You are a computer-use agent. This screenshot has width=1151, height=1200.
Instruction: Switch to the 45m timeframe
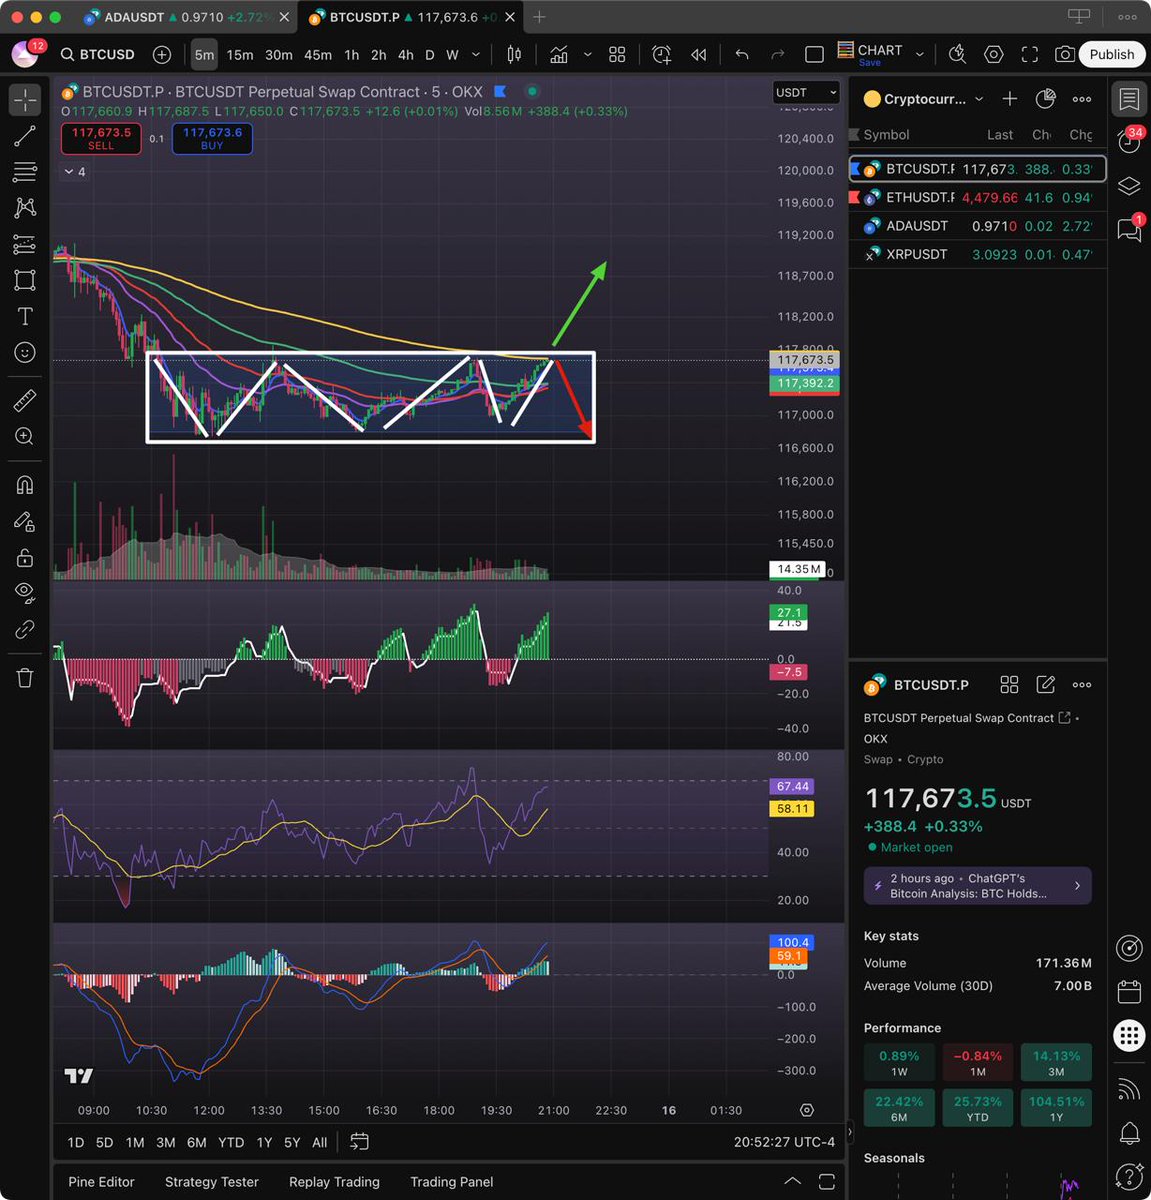pos(318,55)
